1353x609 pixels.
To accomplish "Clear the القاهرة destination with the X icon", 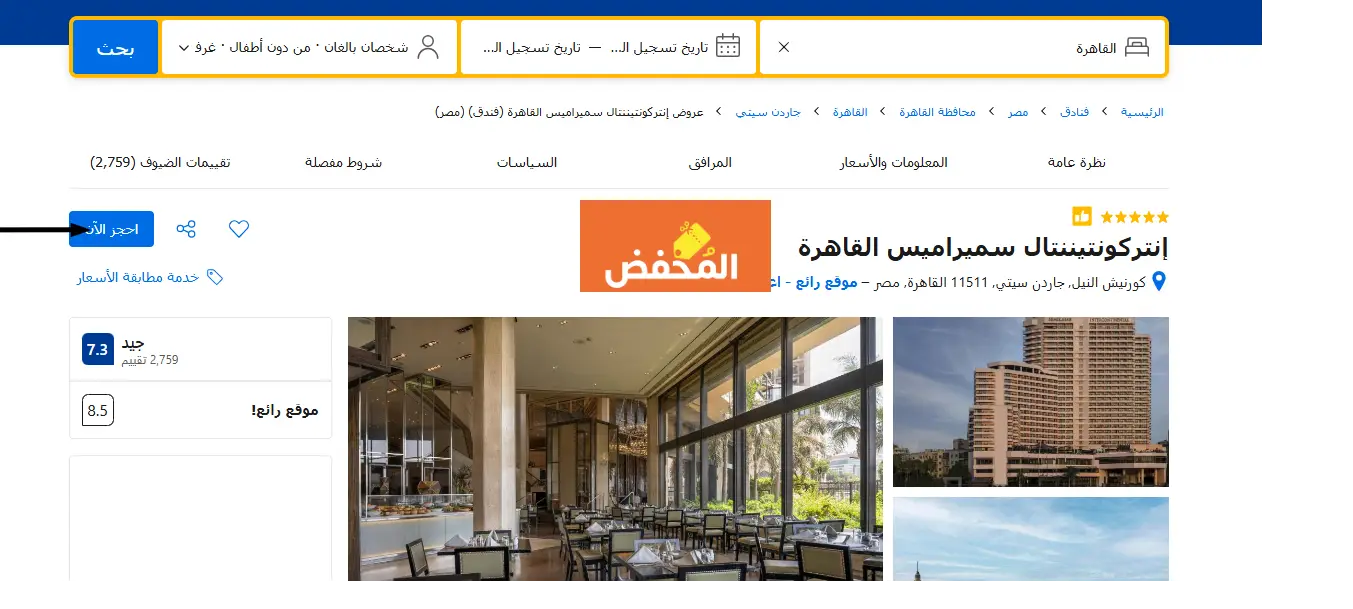I will tap(784, 47).
